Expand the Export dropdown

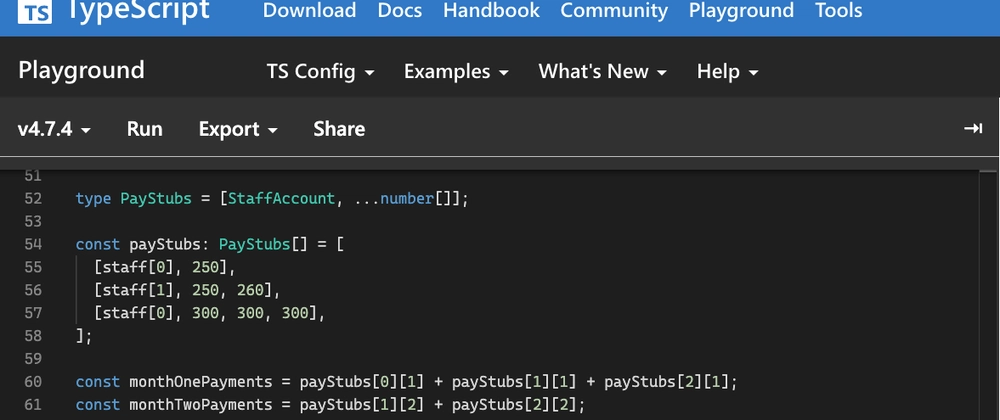[x=238, y=129]
